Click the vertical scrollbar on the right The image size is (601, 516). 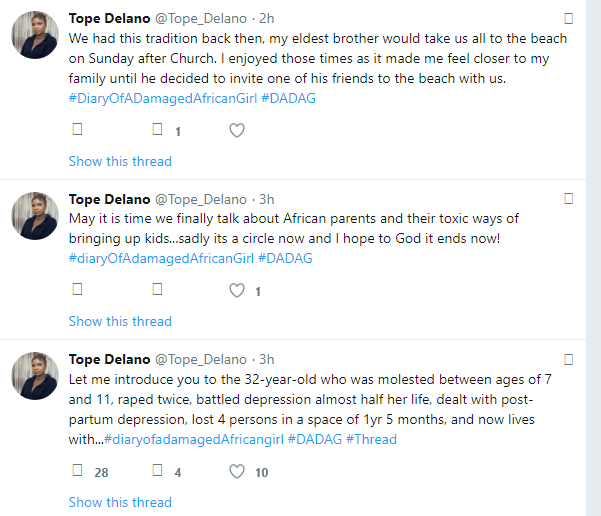click(592, 250)
